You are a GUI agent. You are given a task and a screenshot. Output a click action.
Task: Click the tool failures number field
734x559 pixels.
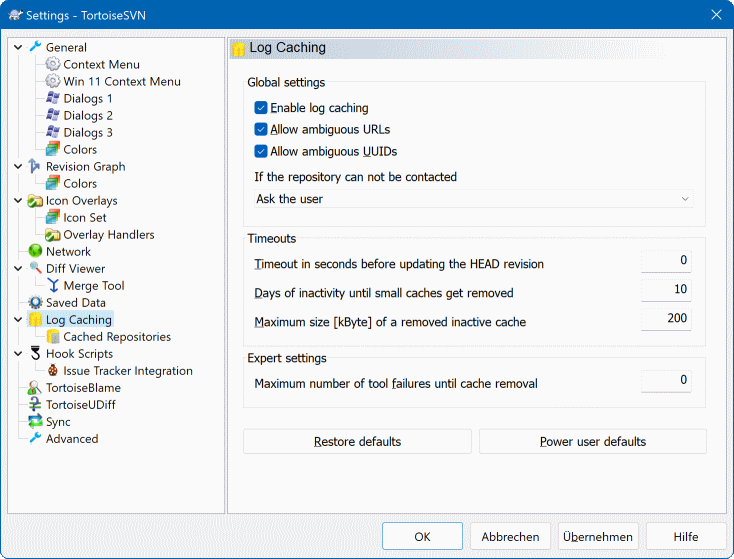tap(666, 380)
